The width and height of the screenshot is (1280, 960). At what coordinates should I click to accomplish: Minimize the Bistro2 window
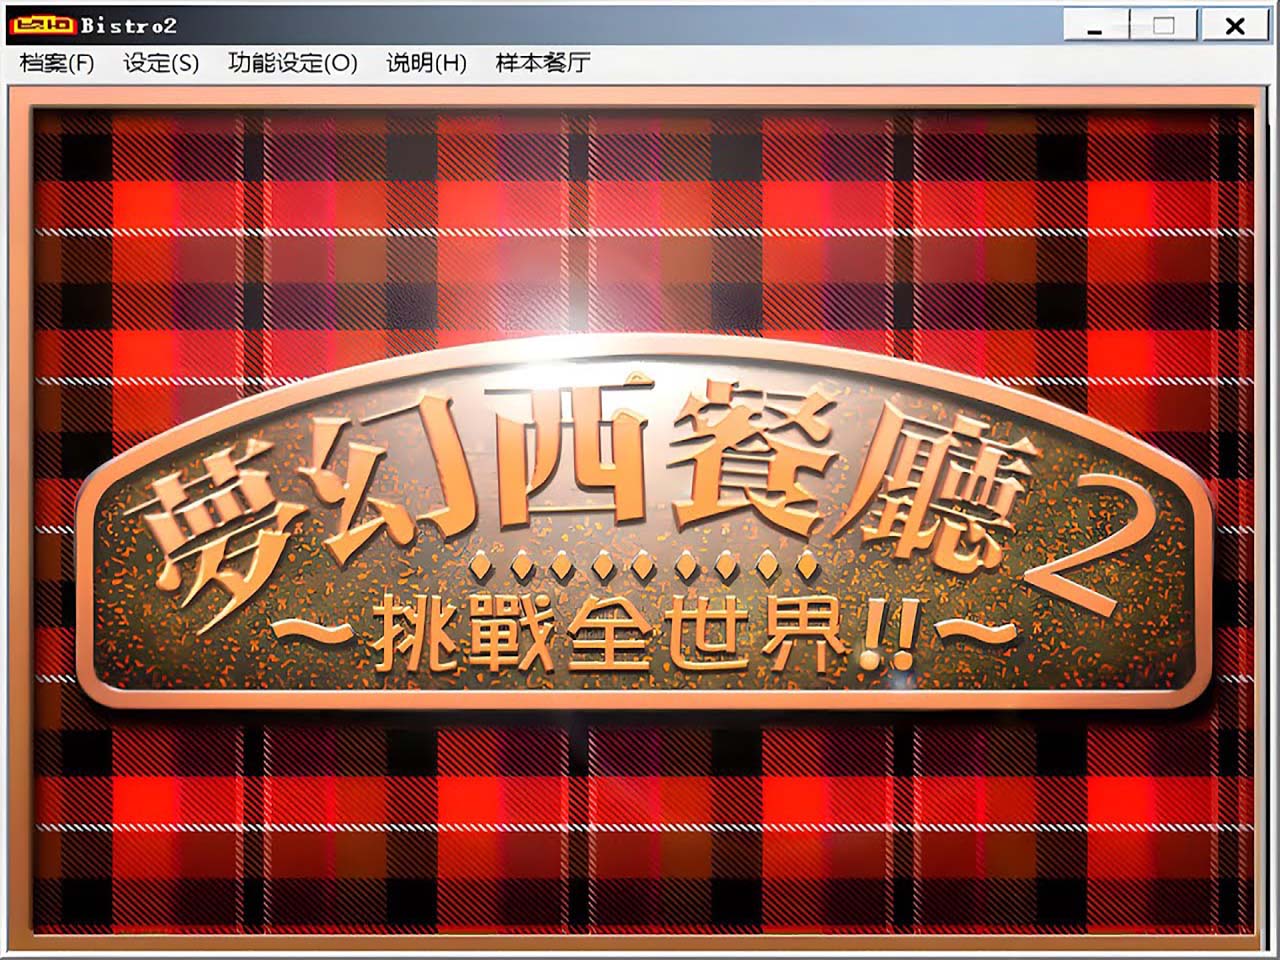click(x=1094, y=26)
